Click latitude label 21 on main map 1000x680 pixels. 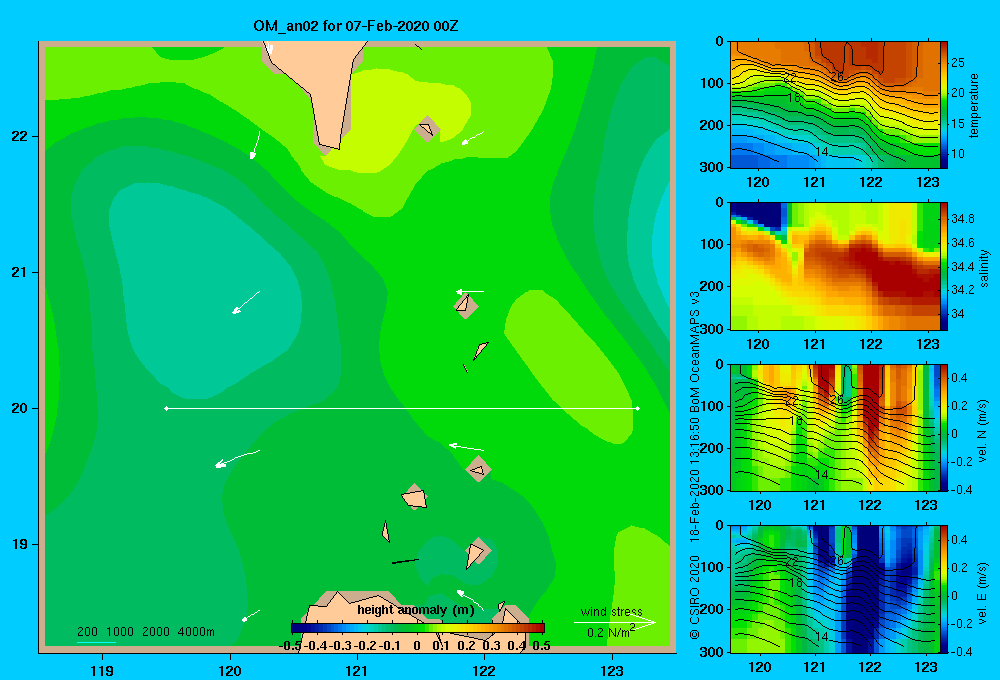20,272
